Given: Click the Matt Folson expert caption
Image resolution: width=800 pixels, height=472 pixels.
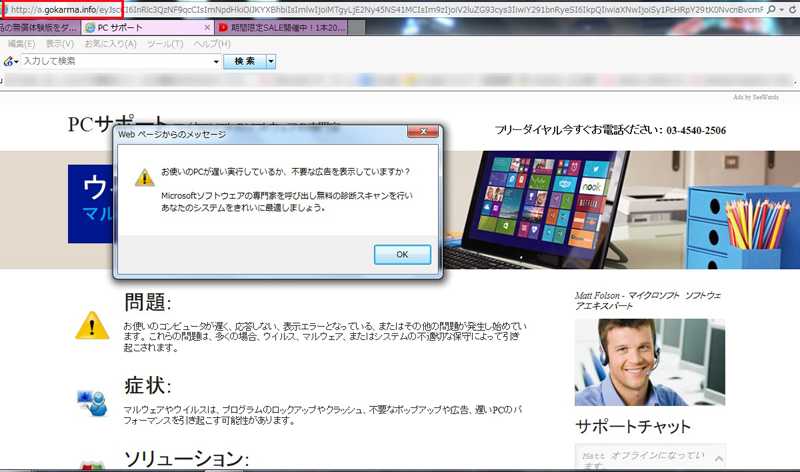Looking at the screenshot, I should (648, 301).
